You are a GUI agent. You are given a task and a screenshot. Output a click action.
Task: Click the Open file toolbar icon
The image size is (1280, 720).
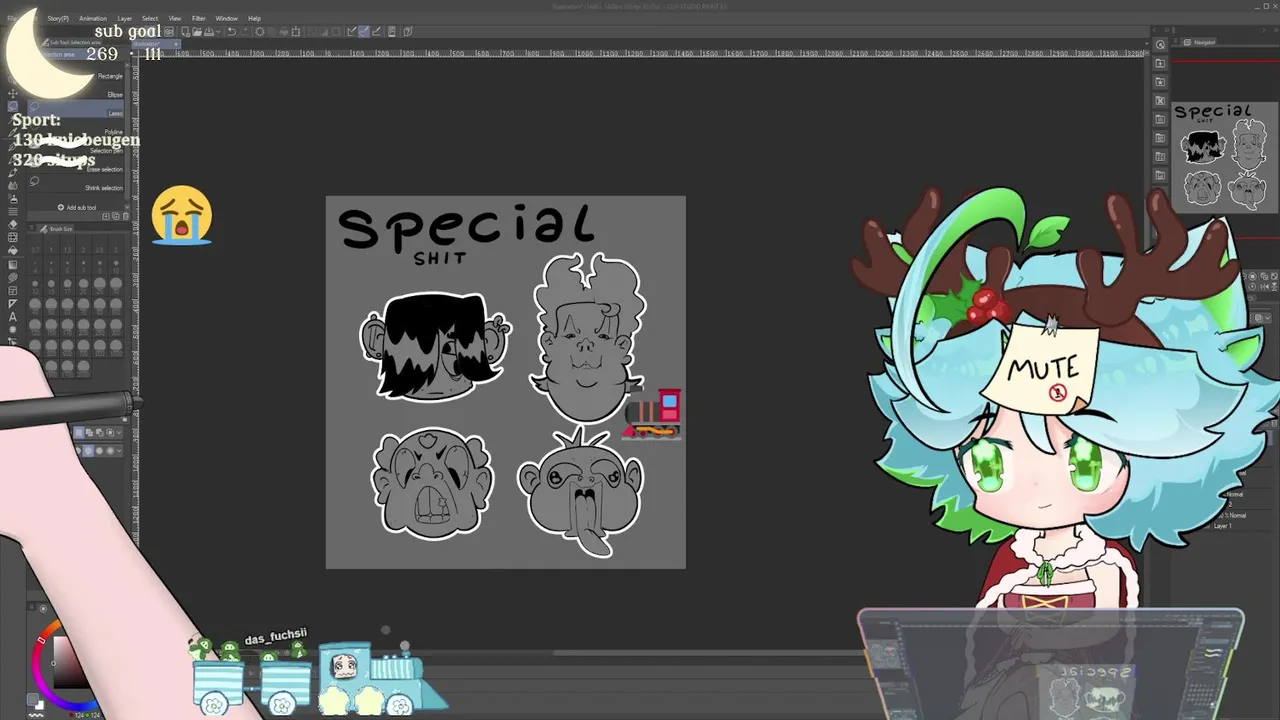point(197,31)
